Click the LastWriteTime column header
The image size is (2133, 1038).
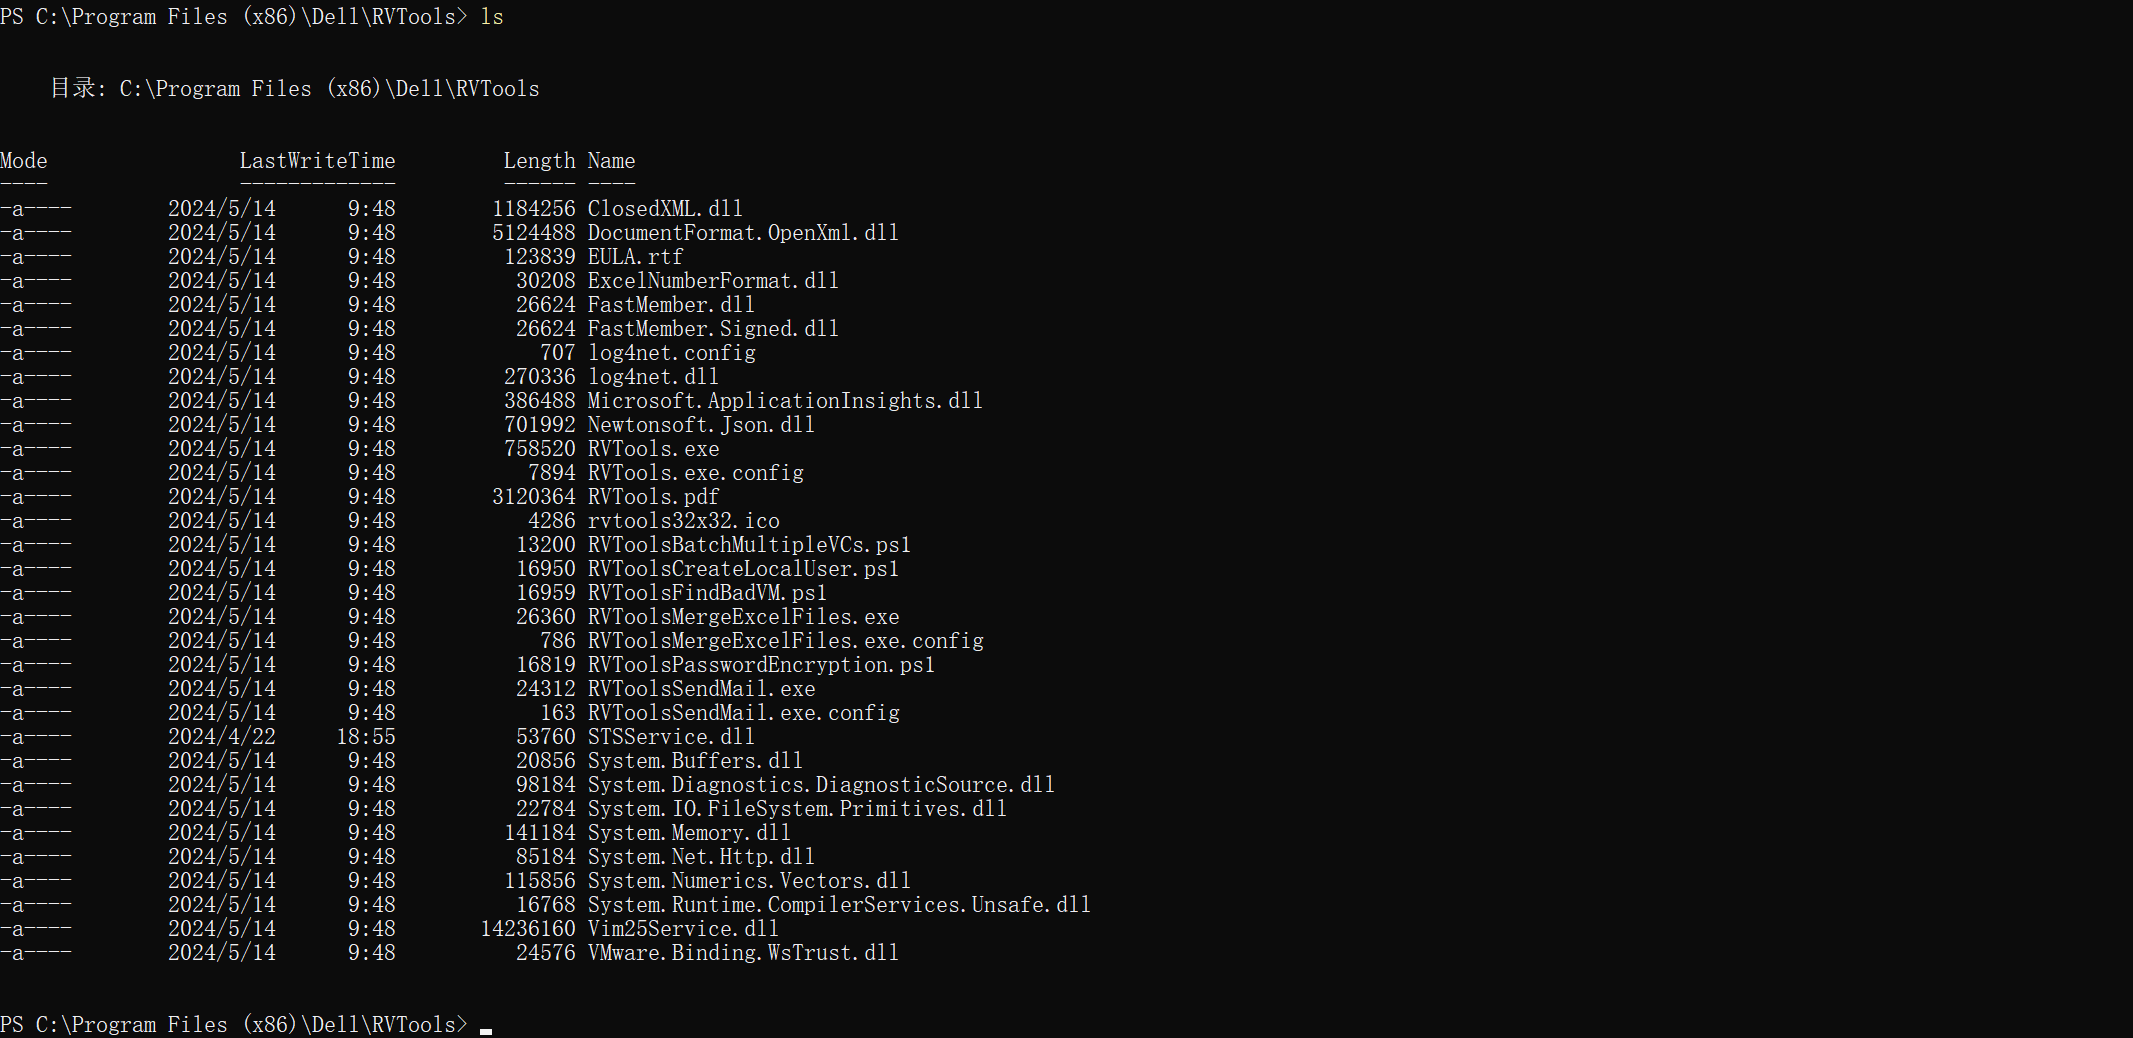tap(317, 161)
